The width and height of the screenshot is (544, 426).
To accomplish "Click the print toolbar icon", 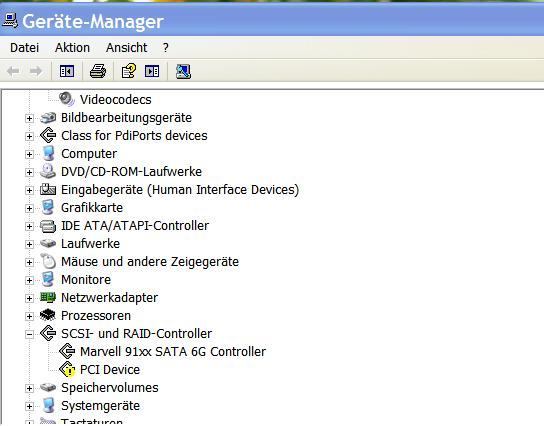I will click(98, 71).
